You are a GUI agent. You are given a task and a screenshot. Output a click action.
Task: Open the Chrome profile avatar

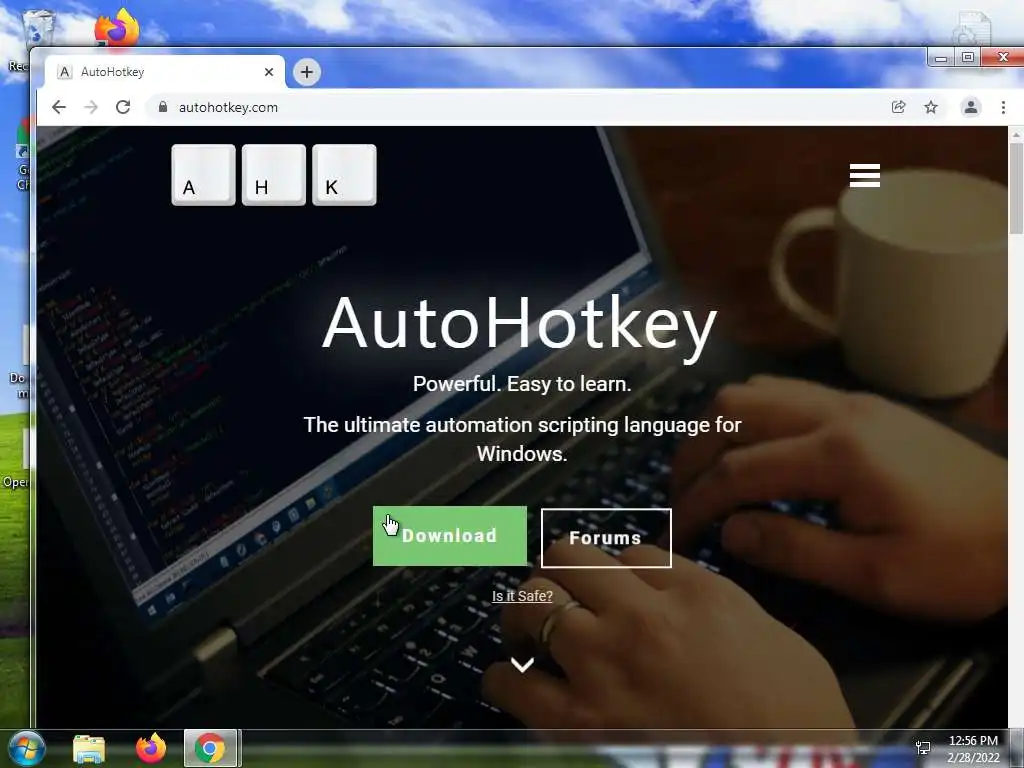(x=971, y=107)
